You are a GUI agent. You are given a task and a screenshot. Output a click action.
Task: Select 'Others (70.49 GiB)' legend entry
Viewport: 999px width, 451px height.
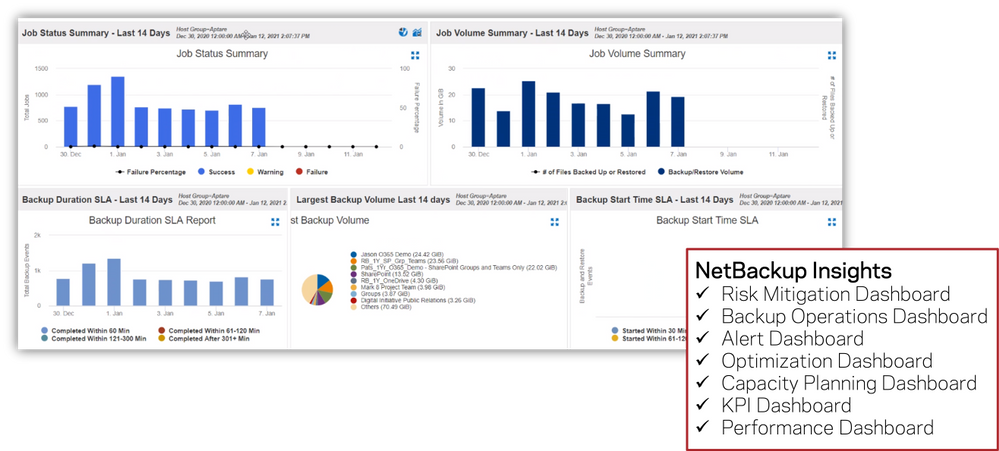(x=380, y=307)
